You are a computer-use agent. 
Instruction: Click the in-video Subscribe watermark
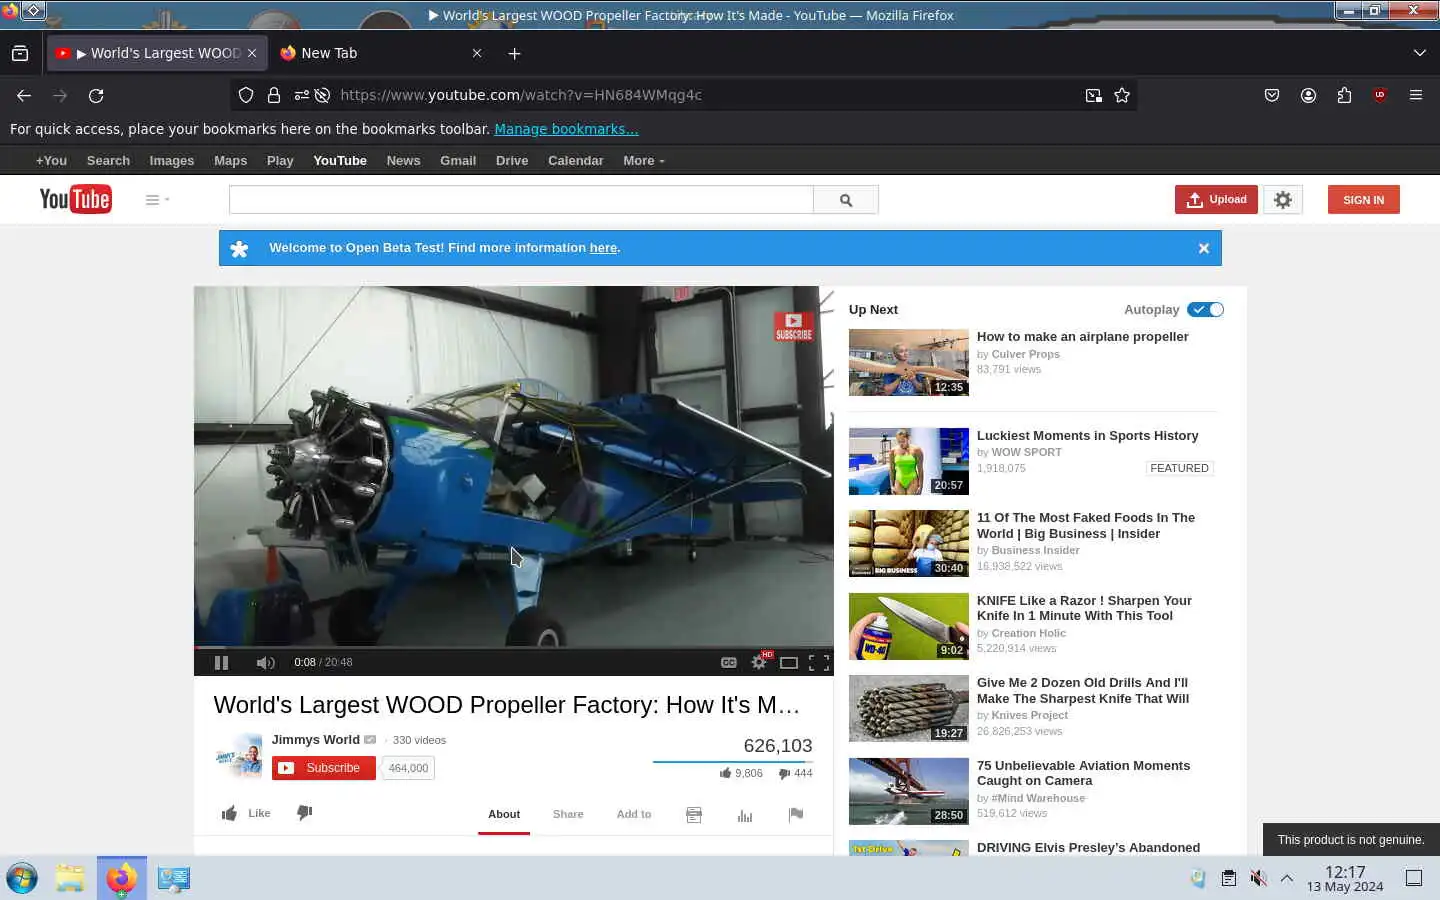pos(794,327)
